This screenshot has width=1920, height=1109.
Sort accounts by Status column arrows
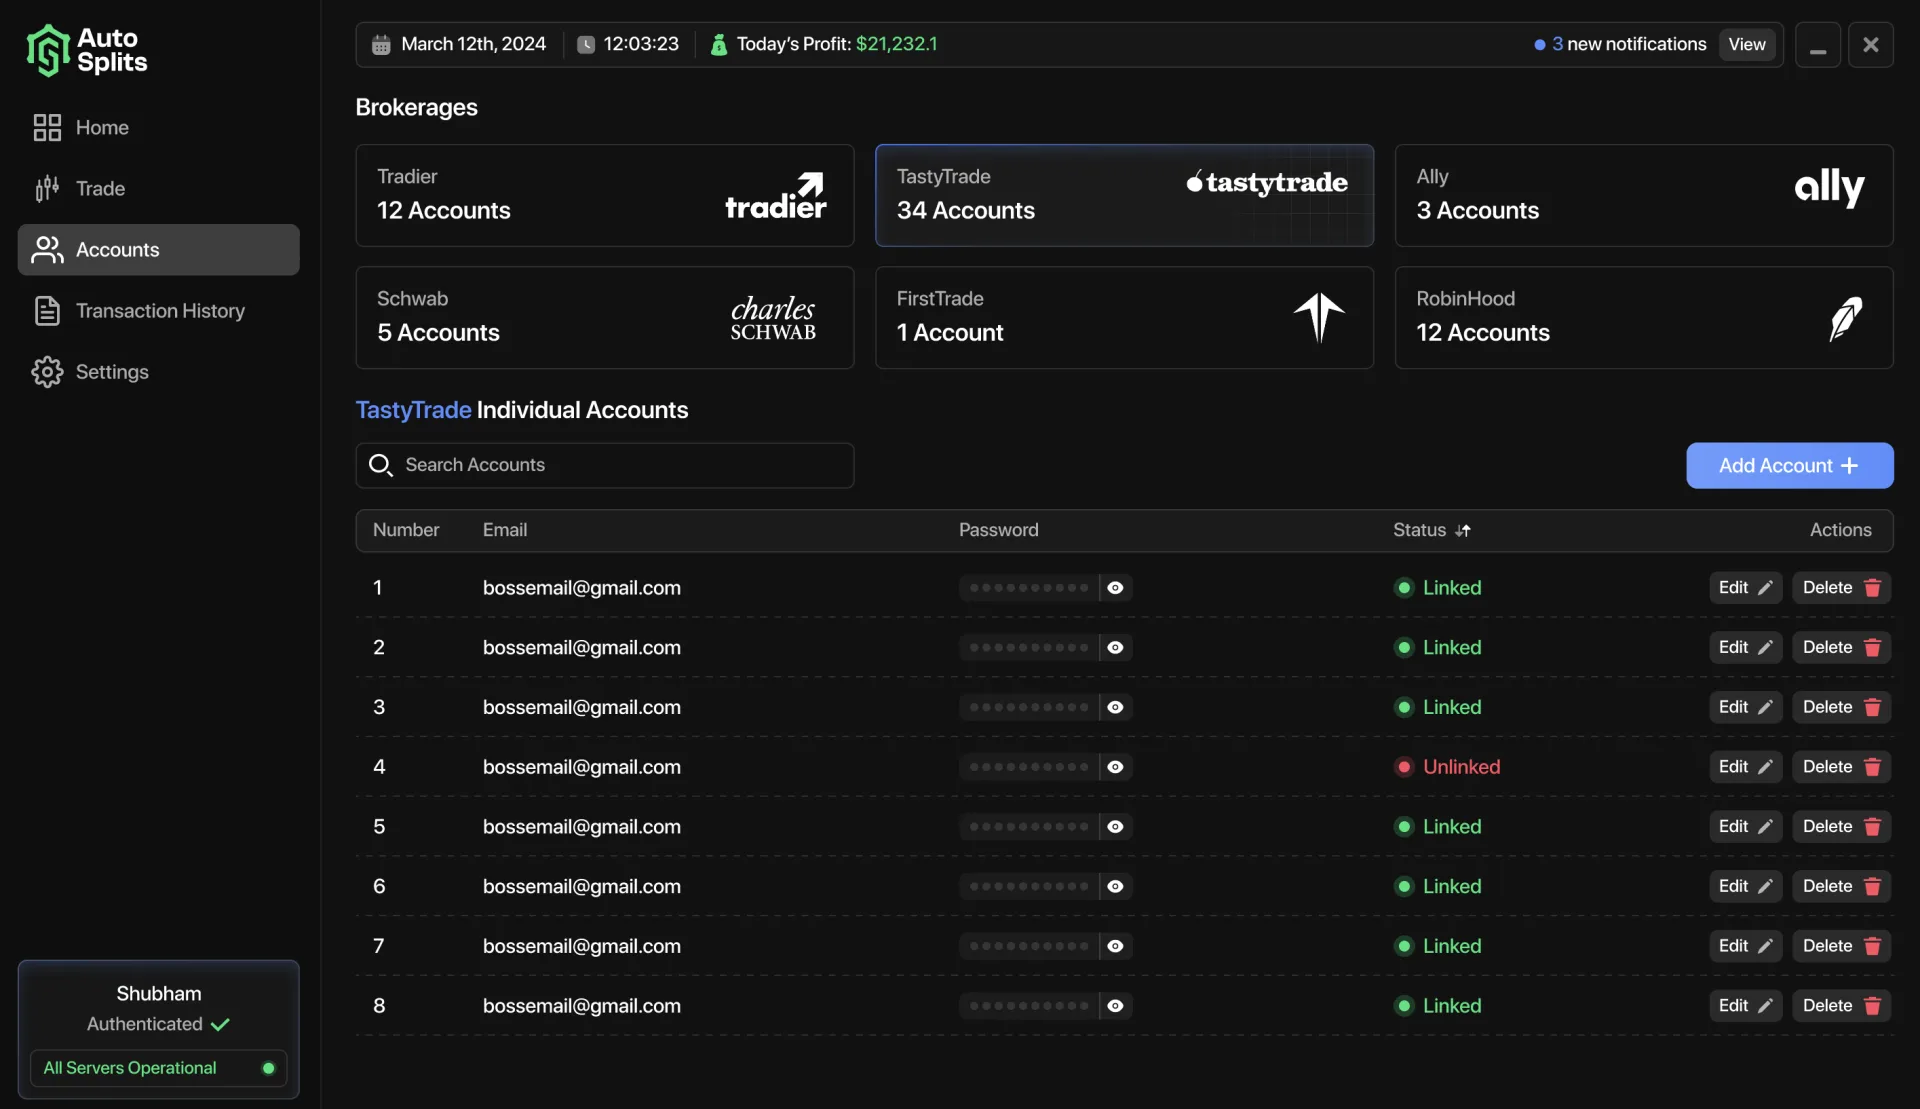(1463, 531)
